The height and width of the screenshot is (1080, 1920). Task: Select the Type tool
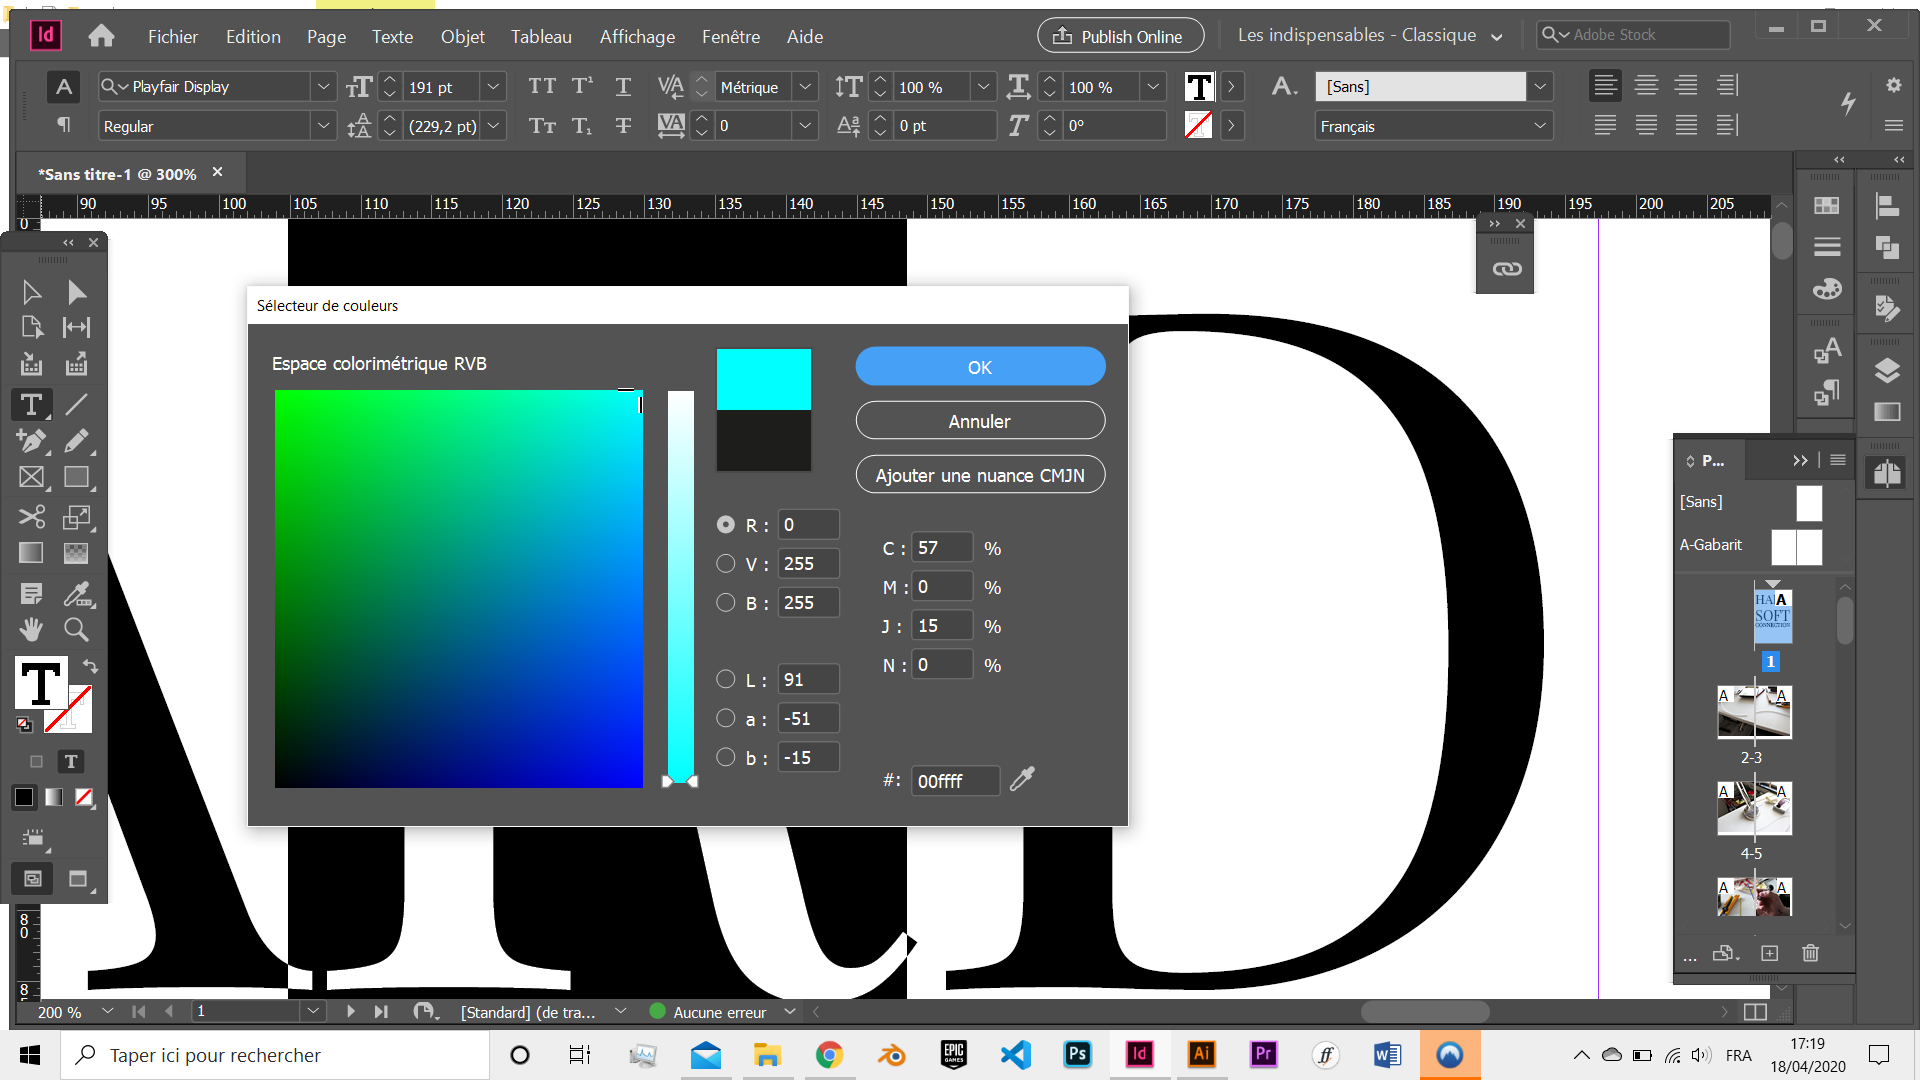31,405
